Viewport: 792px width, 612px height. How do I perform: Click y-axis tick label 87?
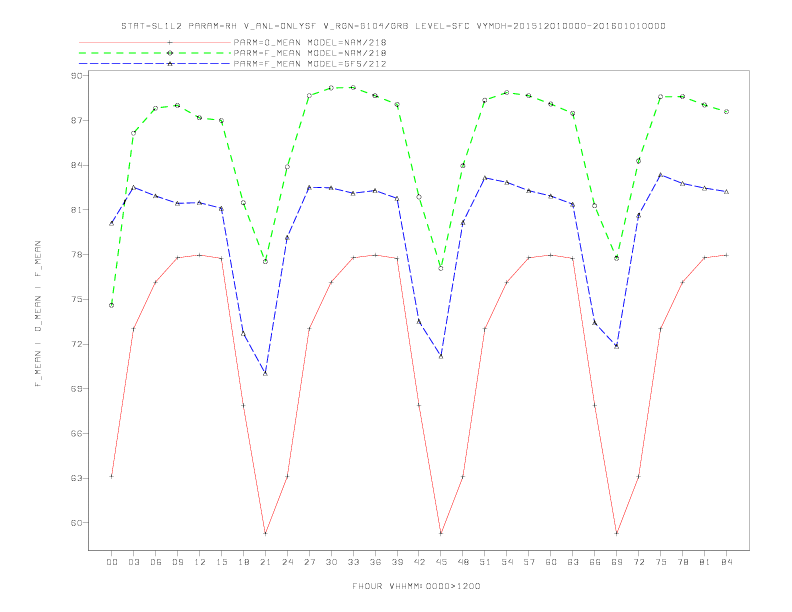77,120
